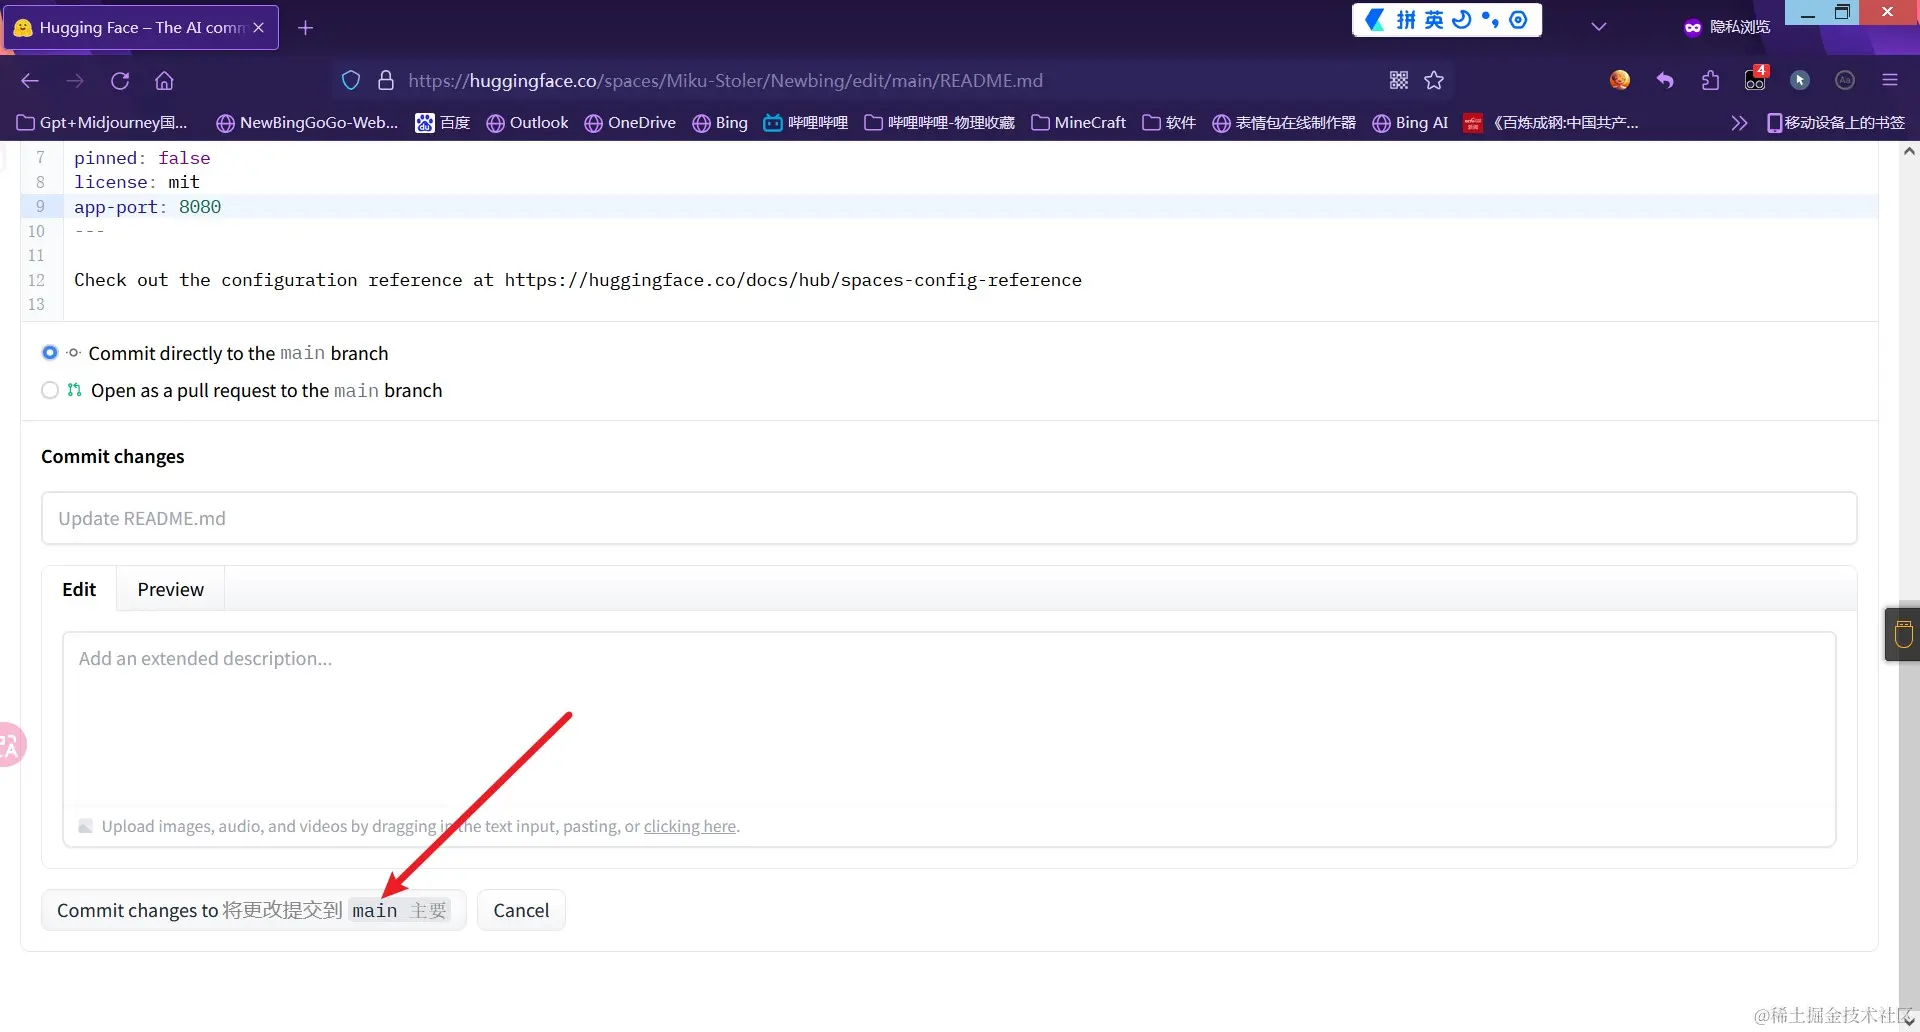The width and height of the screenshot is (1920, 1032).
Task: Switch to the Preview tab
Action: [171, 589]
